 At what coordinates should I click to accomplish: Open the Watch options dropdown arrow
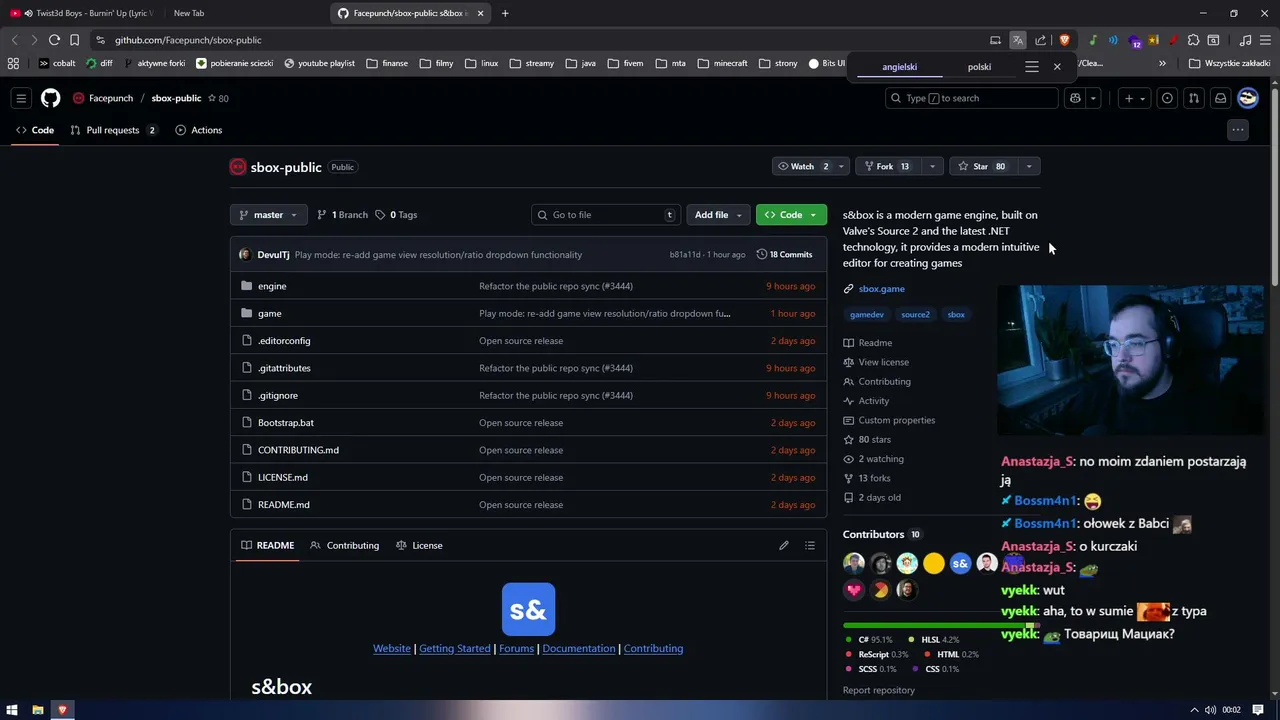(841, 166)
